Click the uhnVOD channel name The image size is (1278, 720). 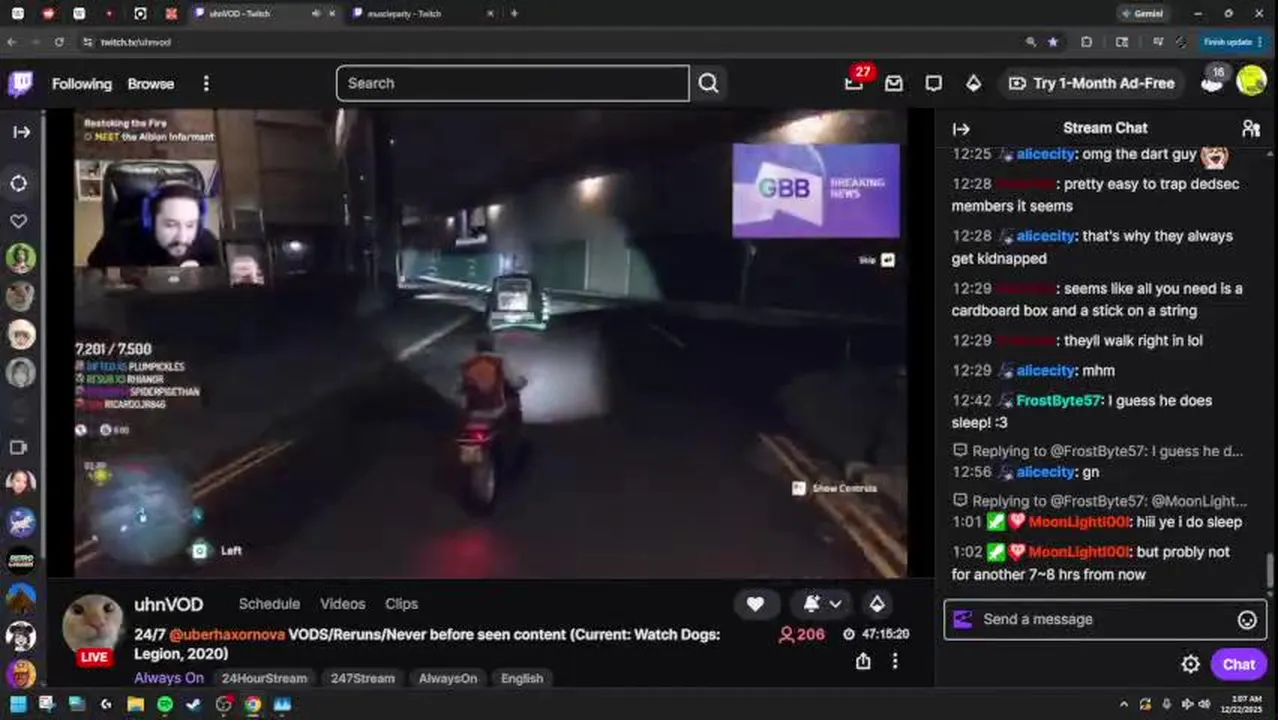click(x=168, y=604)
